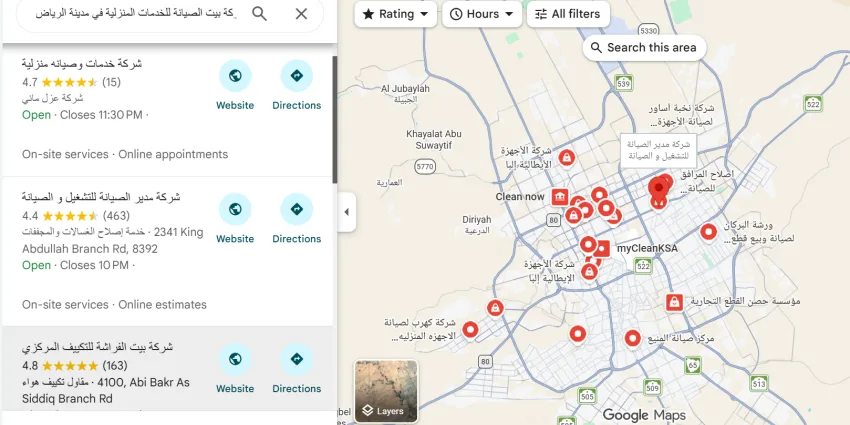The width and height of the screenshot is (850, 425).
Task: Open Website for شركة بيت الفراشة
Action: point(235,368)
